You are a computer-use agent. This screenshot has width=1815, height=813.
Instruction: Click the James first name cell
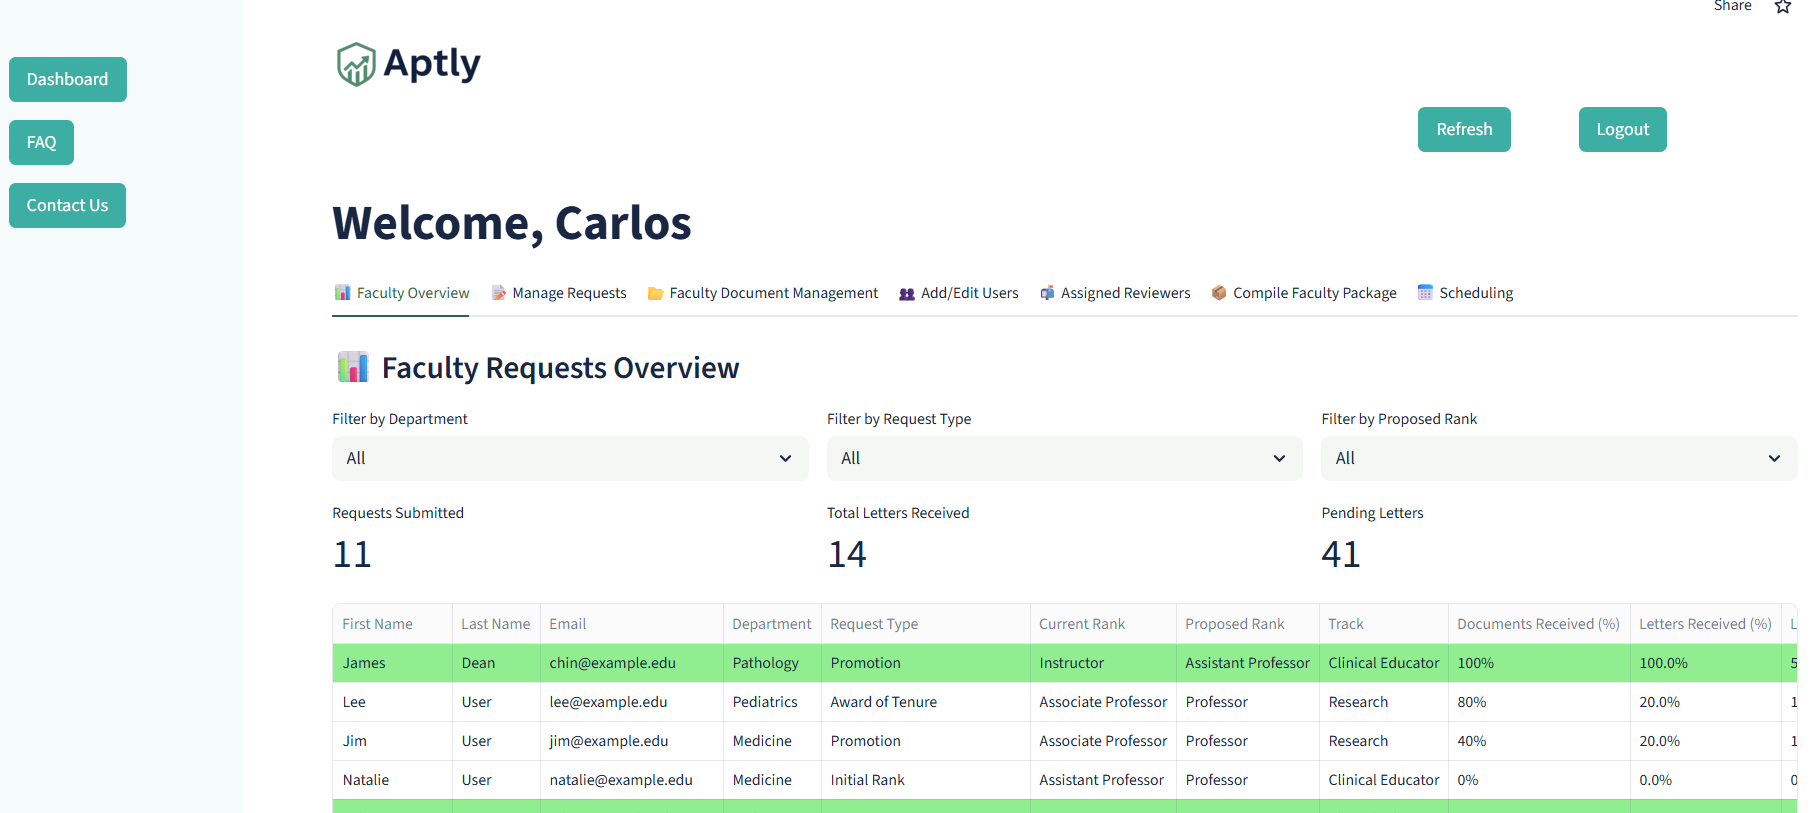click(x=392, y=663)
